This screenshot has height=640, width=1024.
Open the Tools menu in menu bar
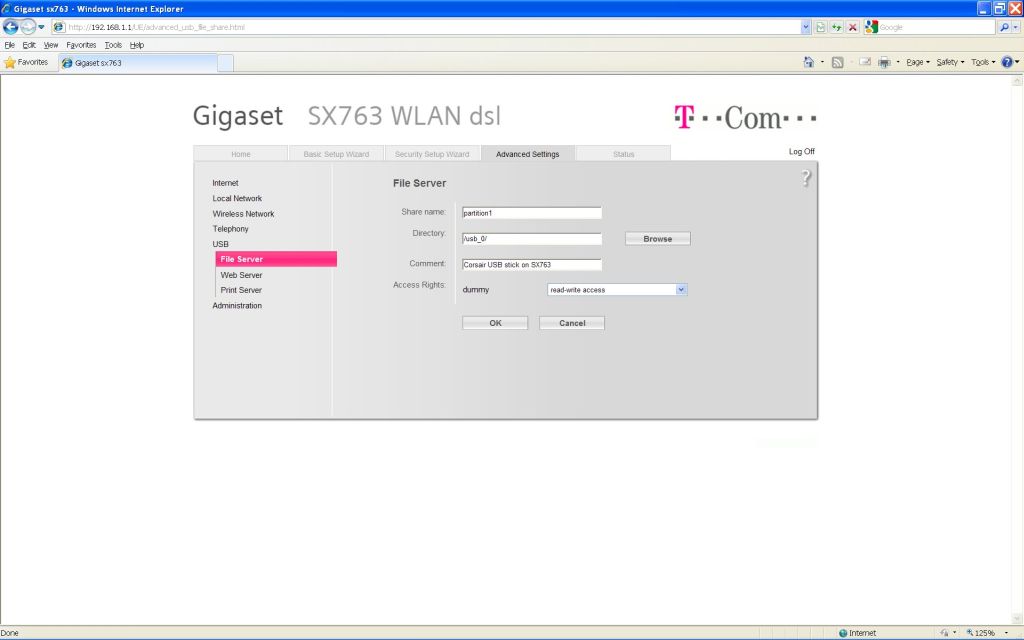tap(113, 45)
